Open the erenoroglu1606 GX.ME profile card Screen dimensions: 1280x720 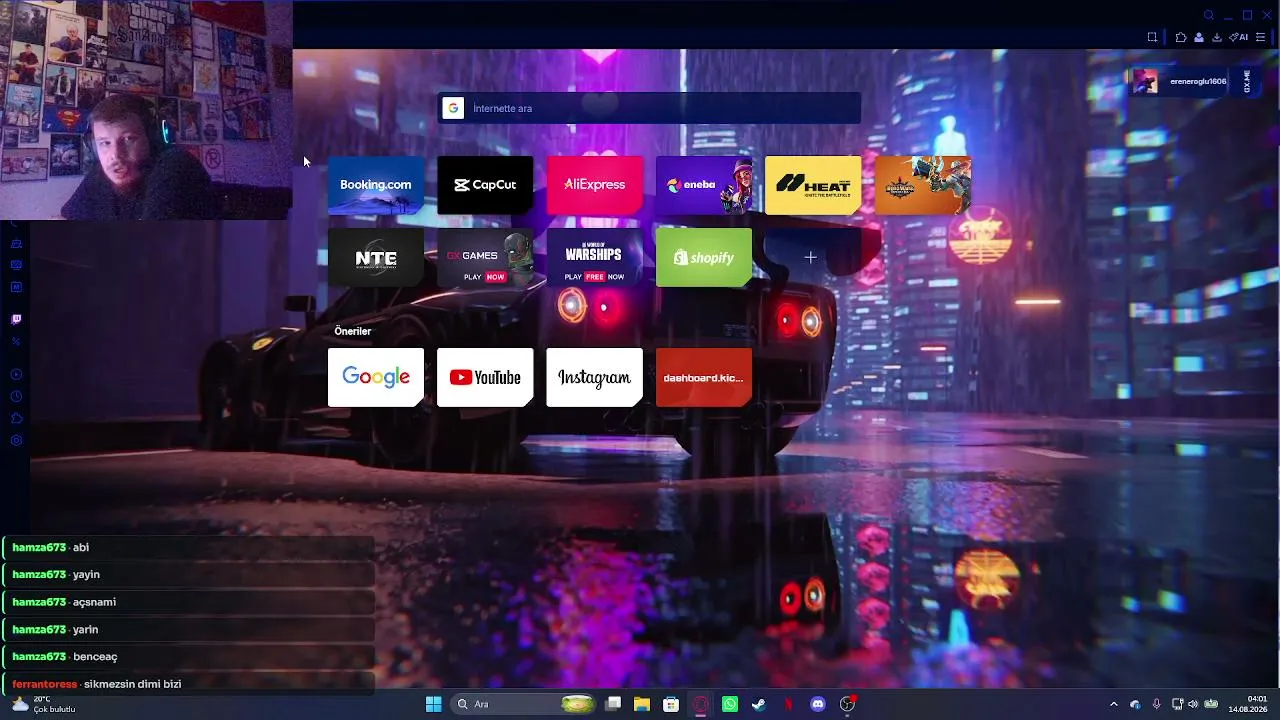(1193, 82)
